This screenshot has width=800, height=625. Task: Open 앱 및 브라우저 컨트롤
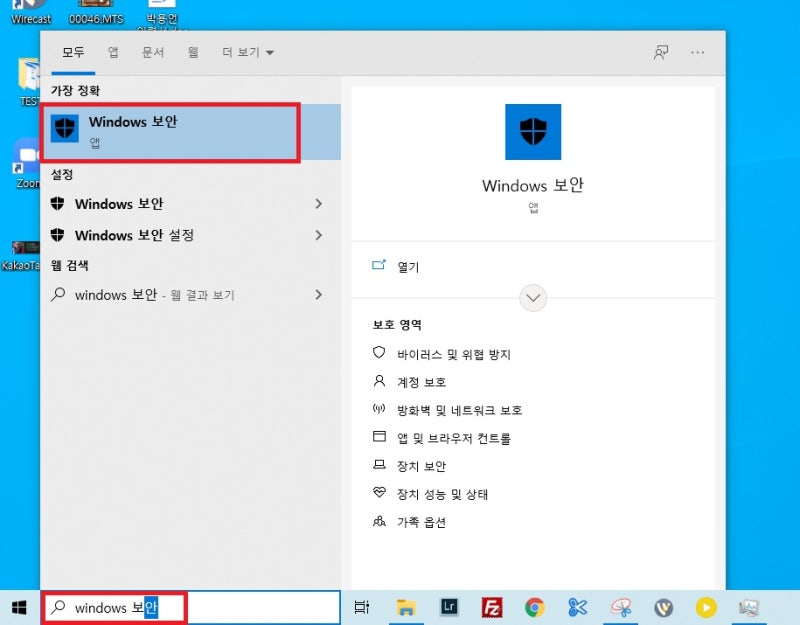click(454, 438)
